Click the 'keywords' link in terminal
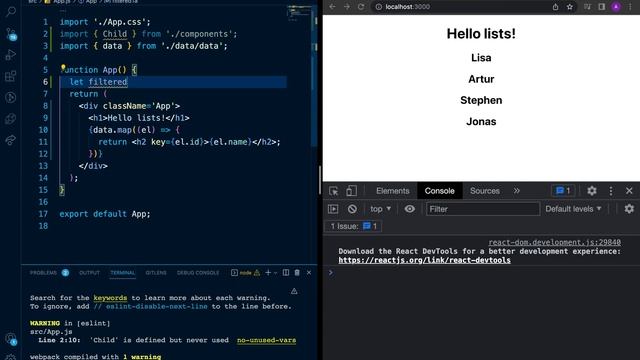The width and height of the screenshot is (640, 360). tap(110, 298)
